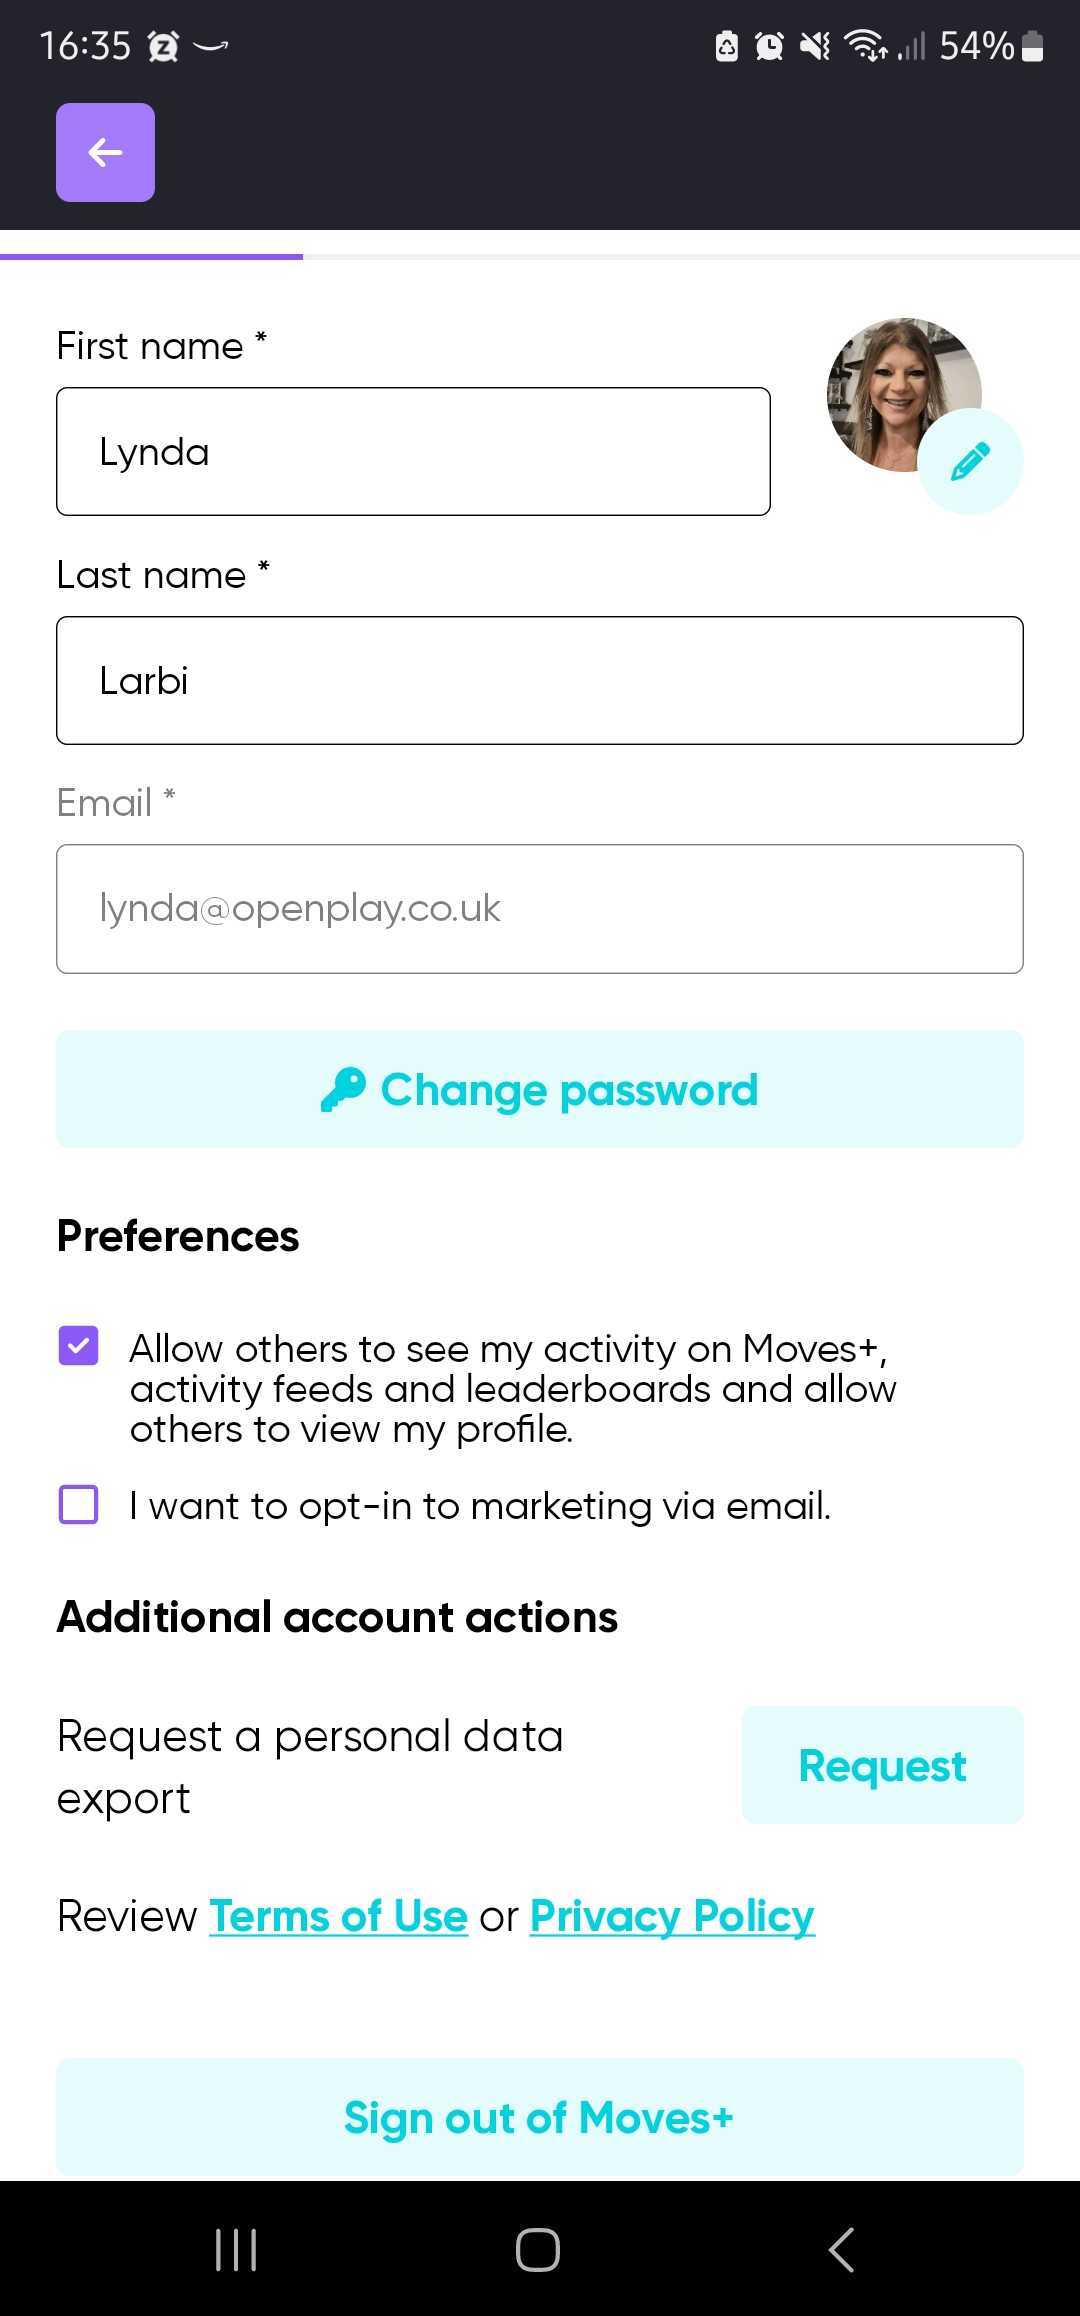Tap the alarm clock icon in status bar
Screen dimensions: 1080x2316
[768, 45]
